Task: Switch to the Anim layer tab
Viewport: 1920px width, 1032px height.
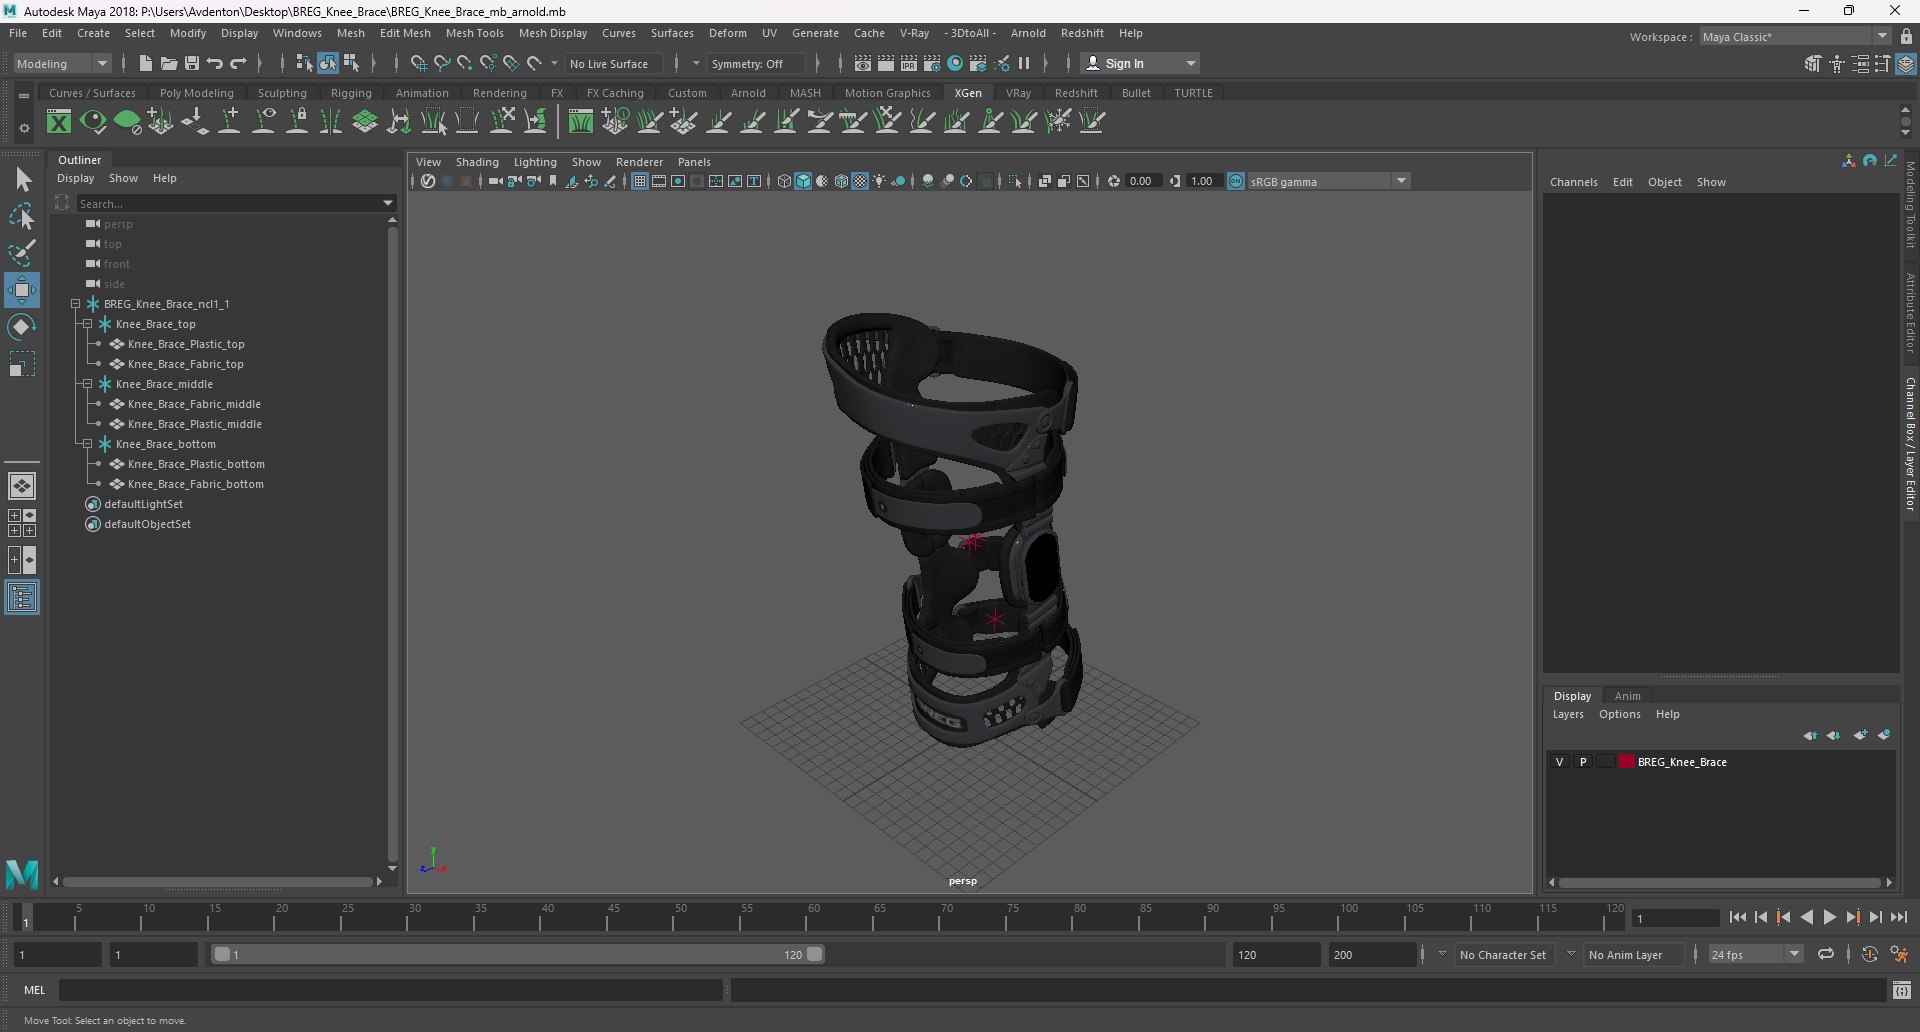Action: (x=1627, y=696)
